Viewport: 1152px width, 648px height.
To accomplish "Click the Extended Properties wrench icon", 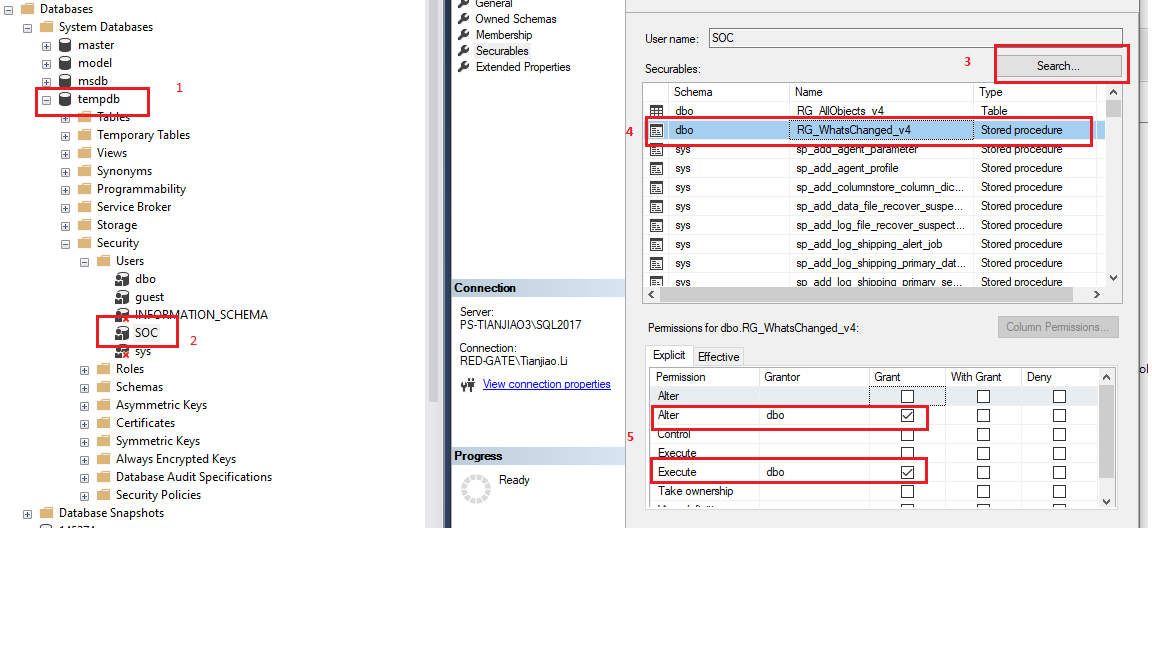I will [464, 67].
